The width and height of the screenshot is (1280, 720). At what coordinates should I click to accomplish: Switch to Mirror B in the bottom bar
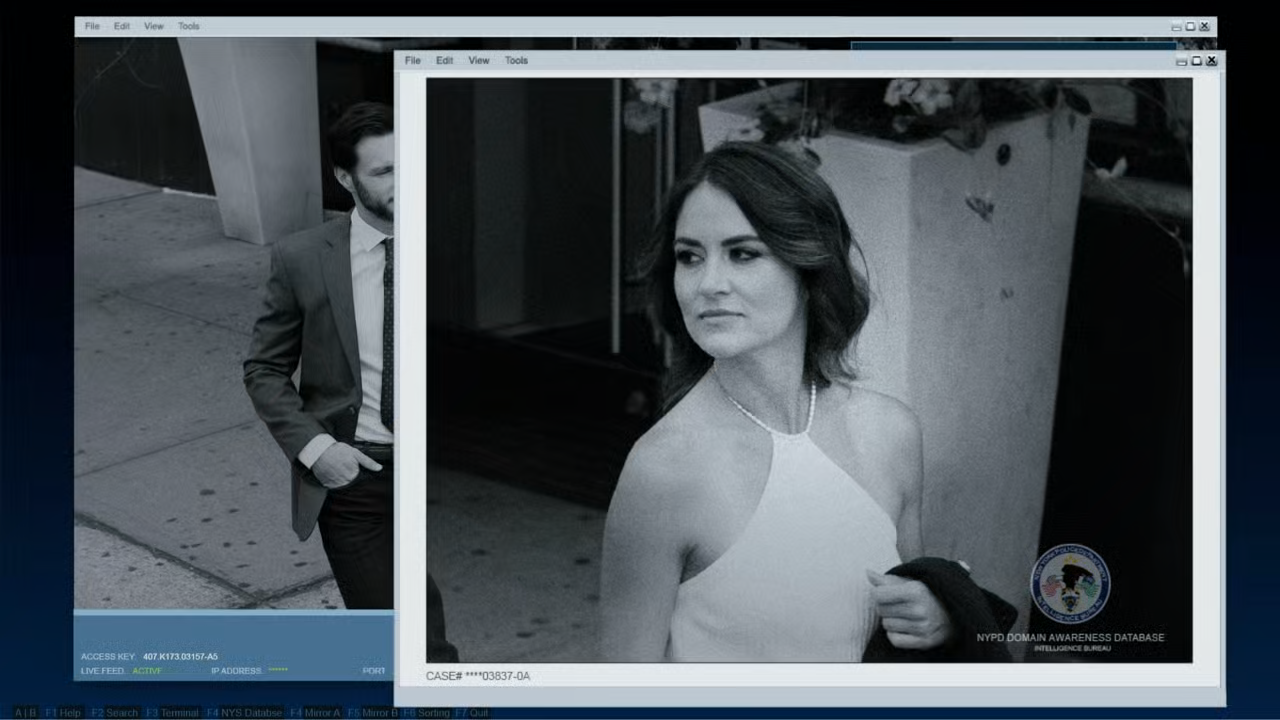372,713
